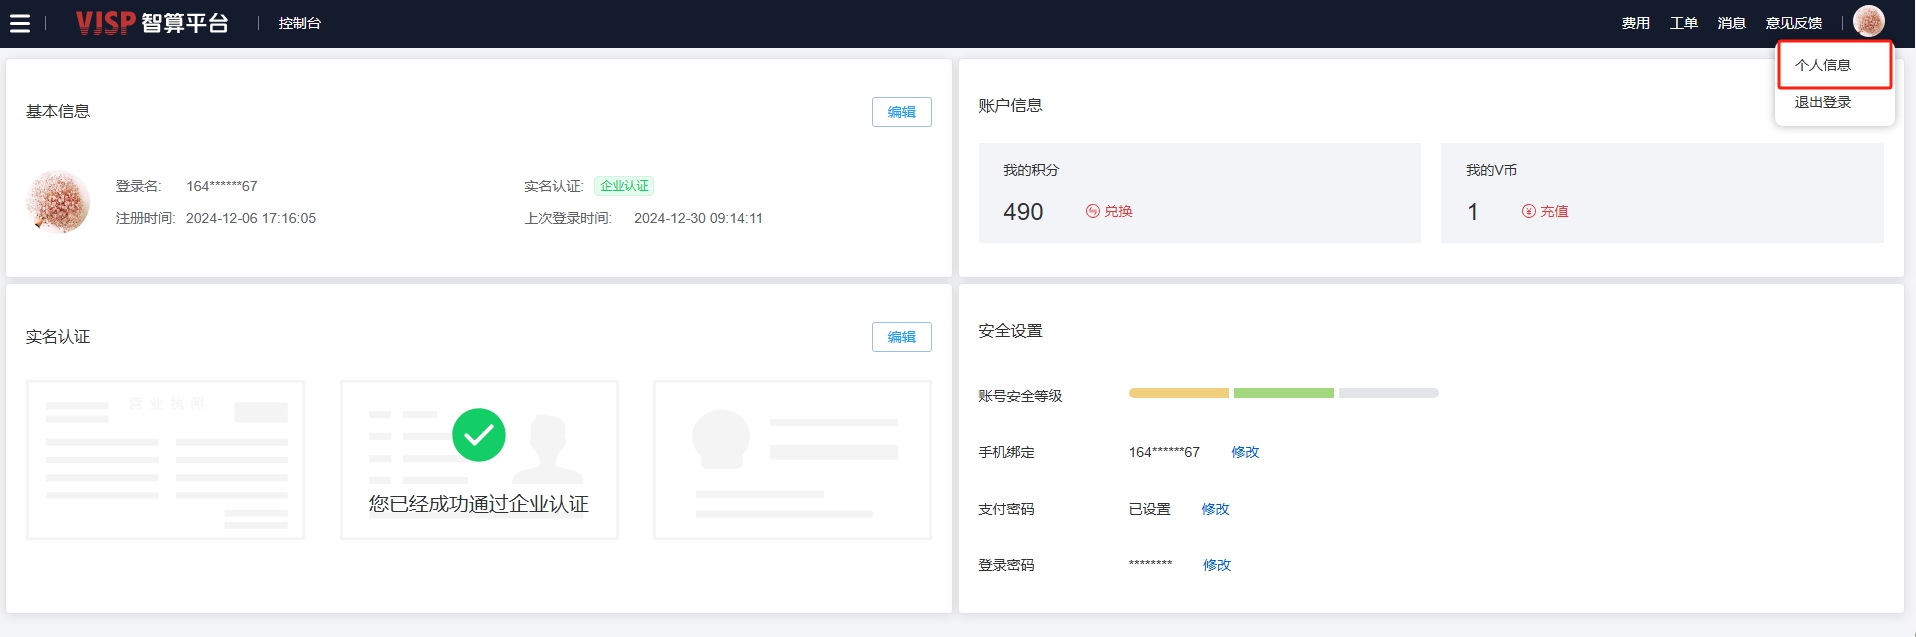This screenshot has width=1916, height=637.
Task: Click the user avatar in the top bar
Action: (1868, 21)
